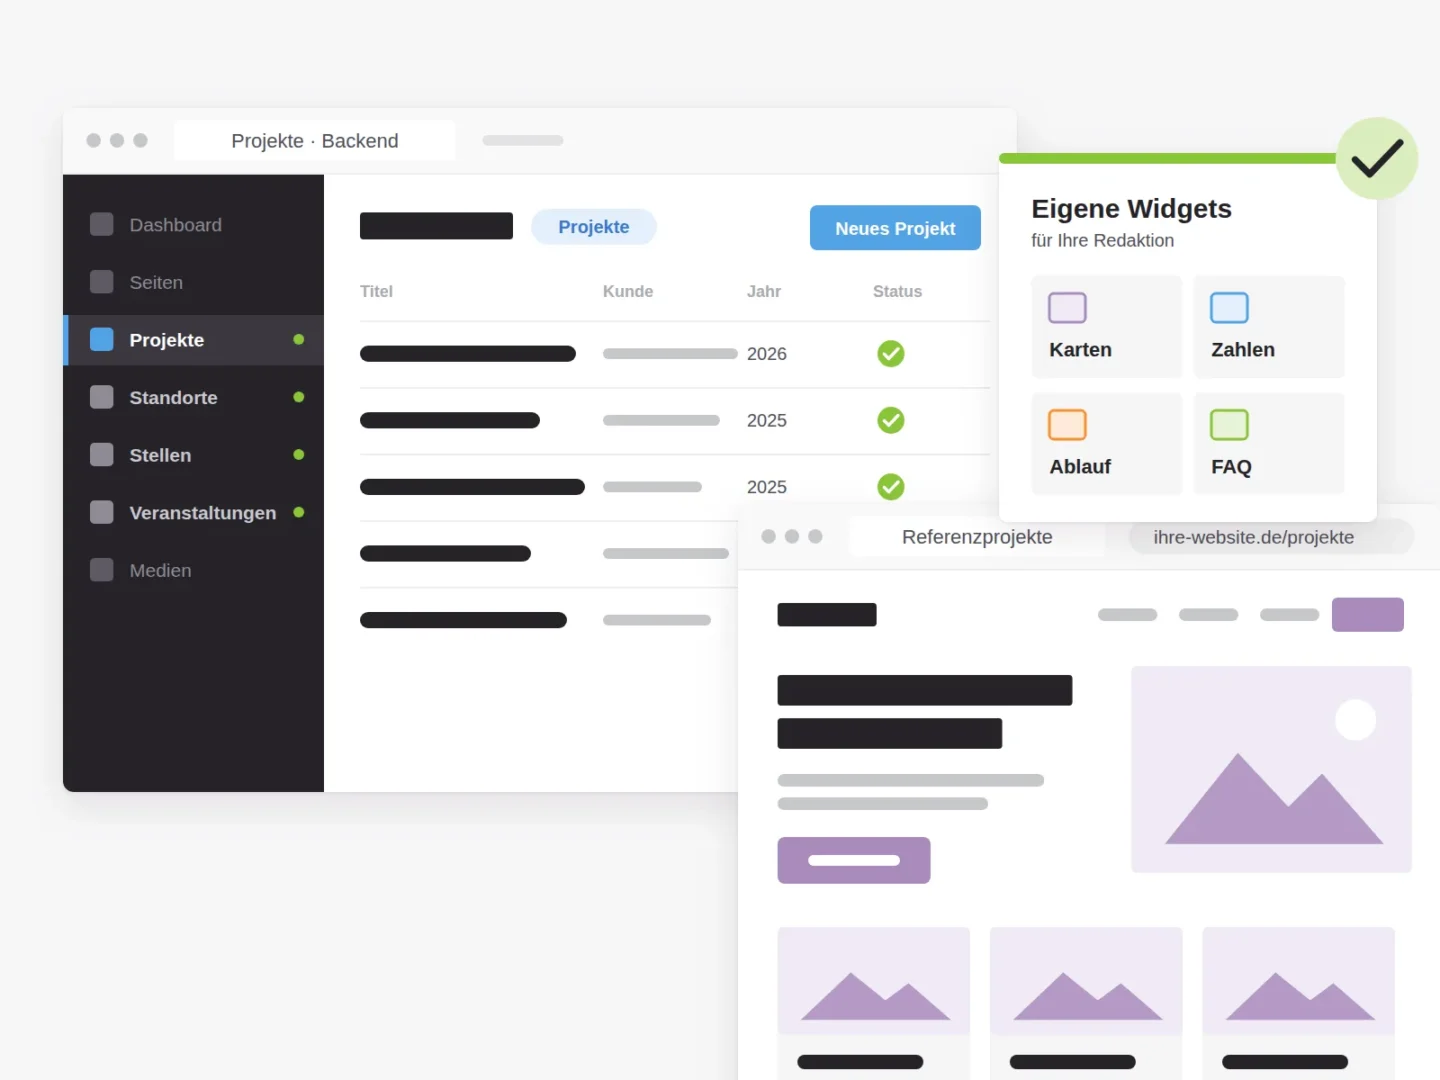The width and height of the screenshot is (1440, 1080).
Task: Open Veranstaltungen in the sidebar
Action: (x=194, y=512)
